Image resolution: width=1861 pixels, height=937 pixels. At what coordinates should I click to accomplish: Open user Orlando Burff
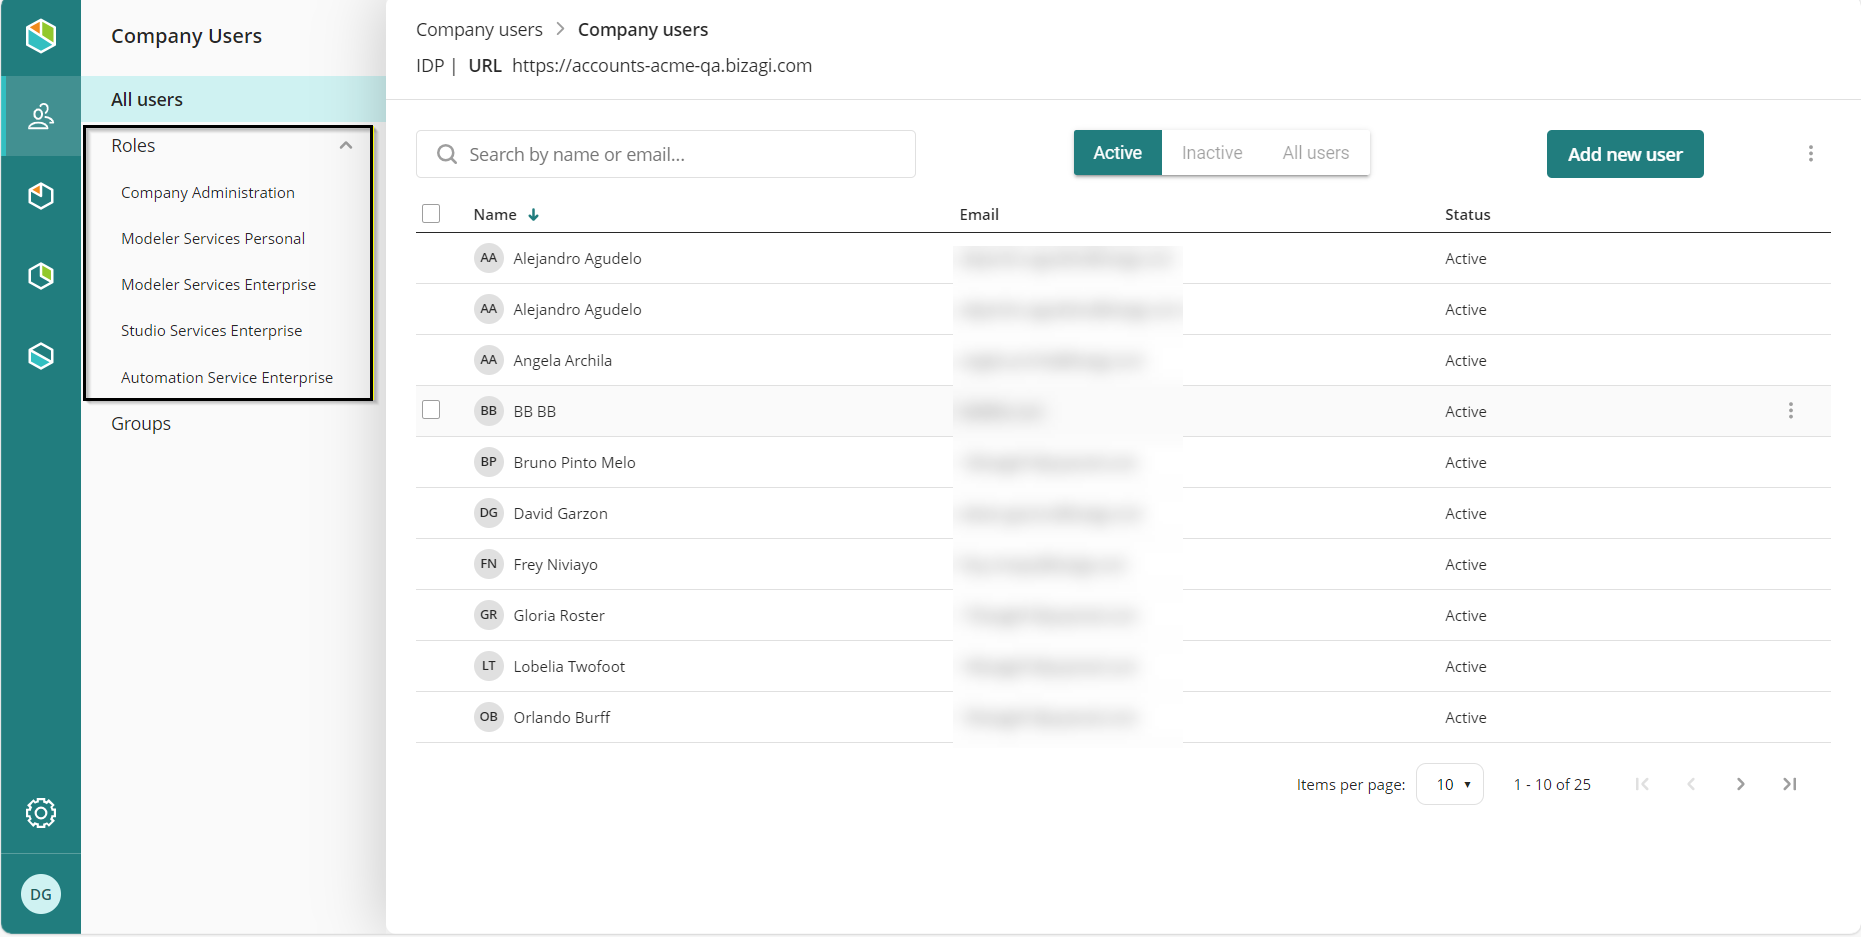tap(561, 718)
